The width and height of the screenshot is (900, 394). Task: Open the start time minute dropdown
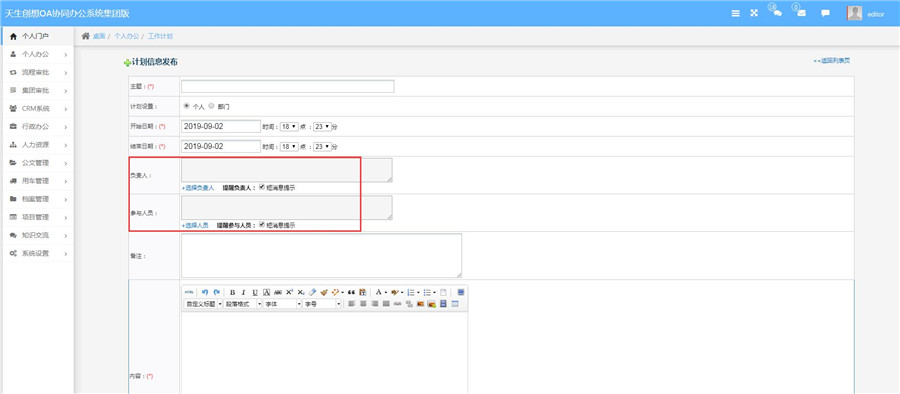pos(322,126)
